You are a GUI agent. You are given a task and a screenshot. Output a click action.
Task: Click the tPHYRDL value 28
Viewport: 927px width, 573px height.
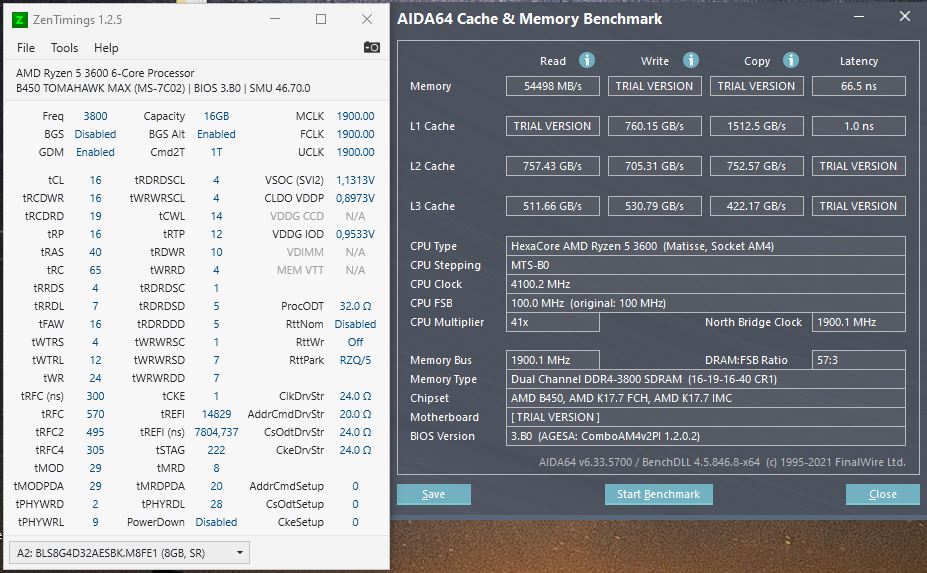216,504
